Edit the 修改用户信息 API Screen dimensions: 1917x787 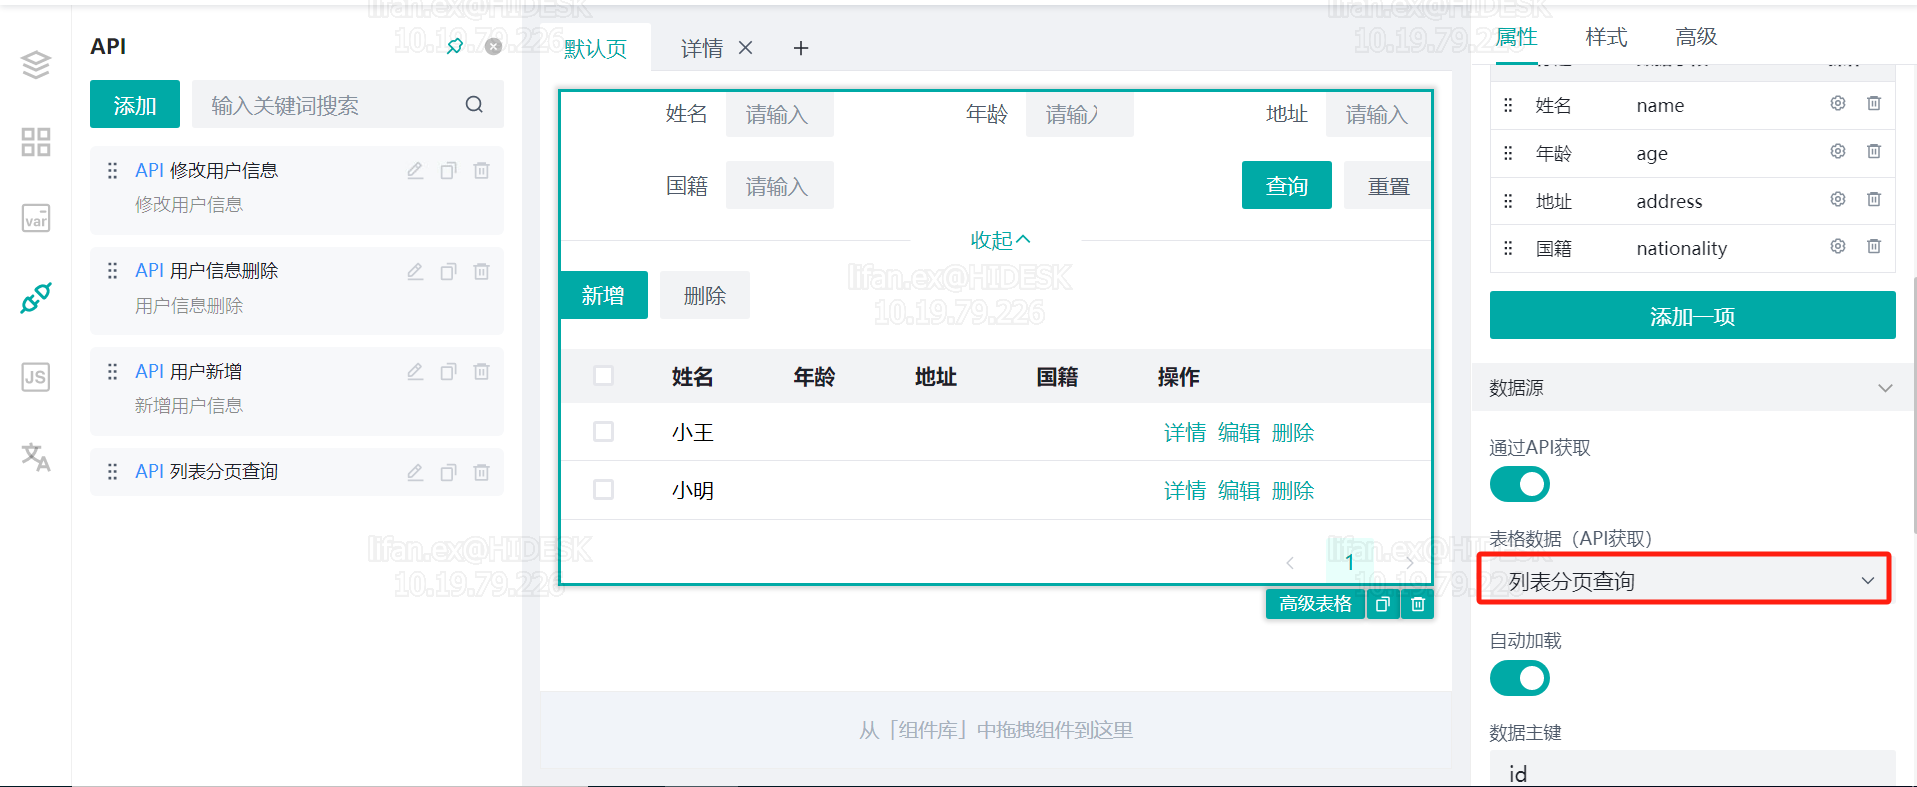click(415, 171)
